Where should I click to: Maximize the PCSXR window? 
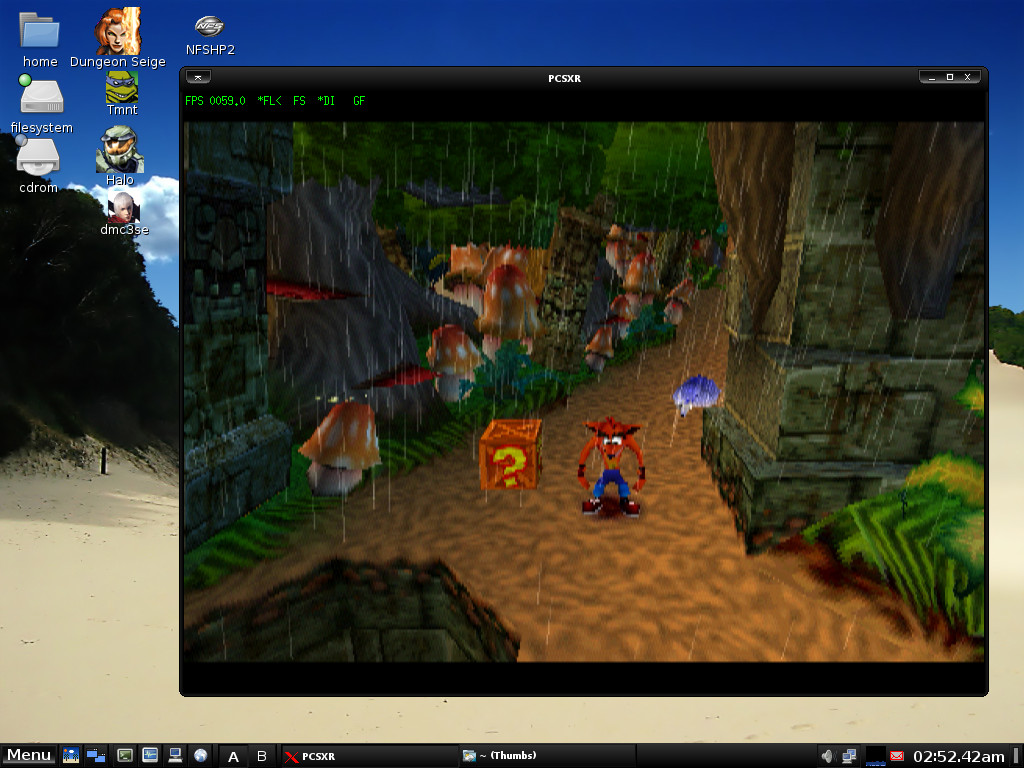click(950, 77)
